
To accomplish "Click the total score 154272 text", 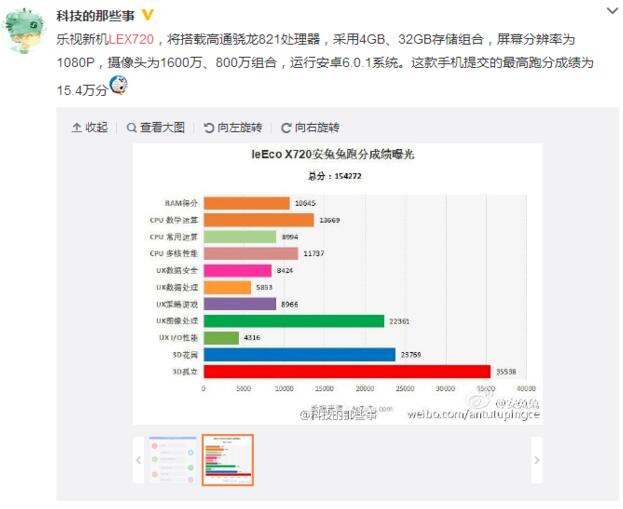I will 335,176.
